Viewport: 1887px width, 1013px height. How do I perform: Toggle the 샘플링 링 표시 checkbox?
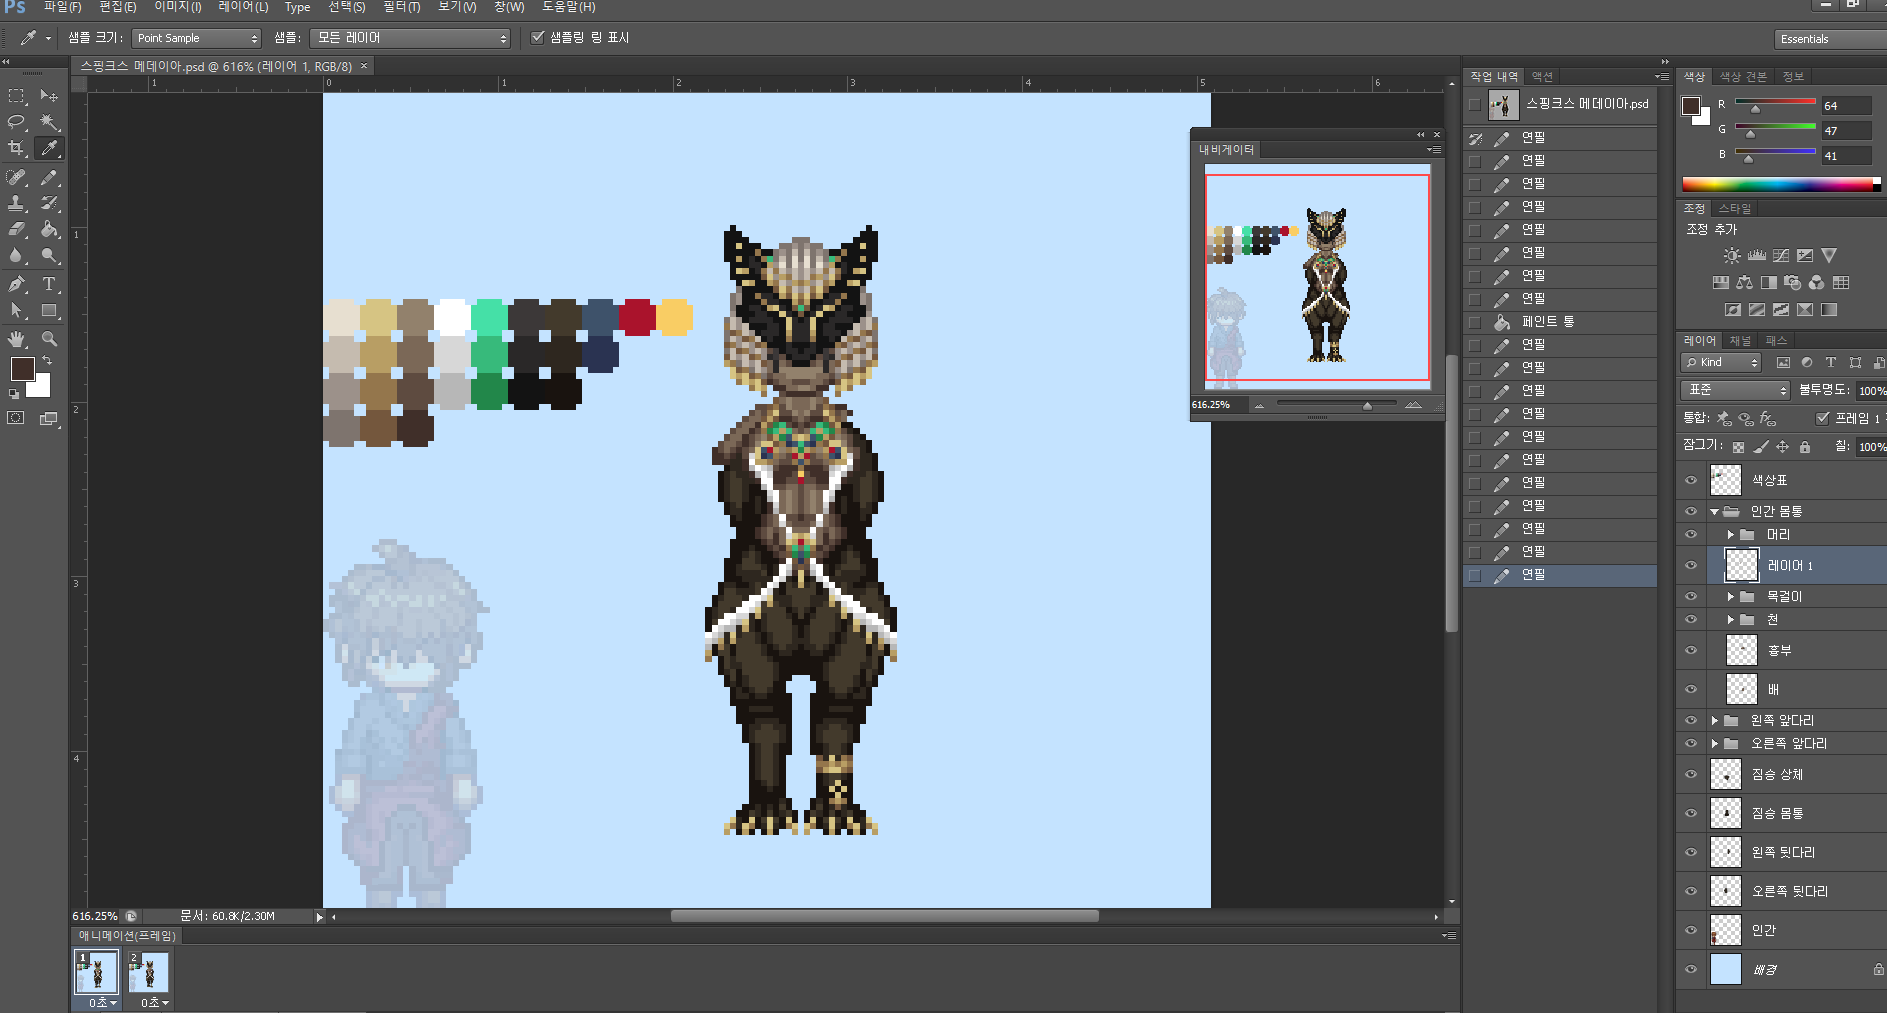pos(538,38)
